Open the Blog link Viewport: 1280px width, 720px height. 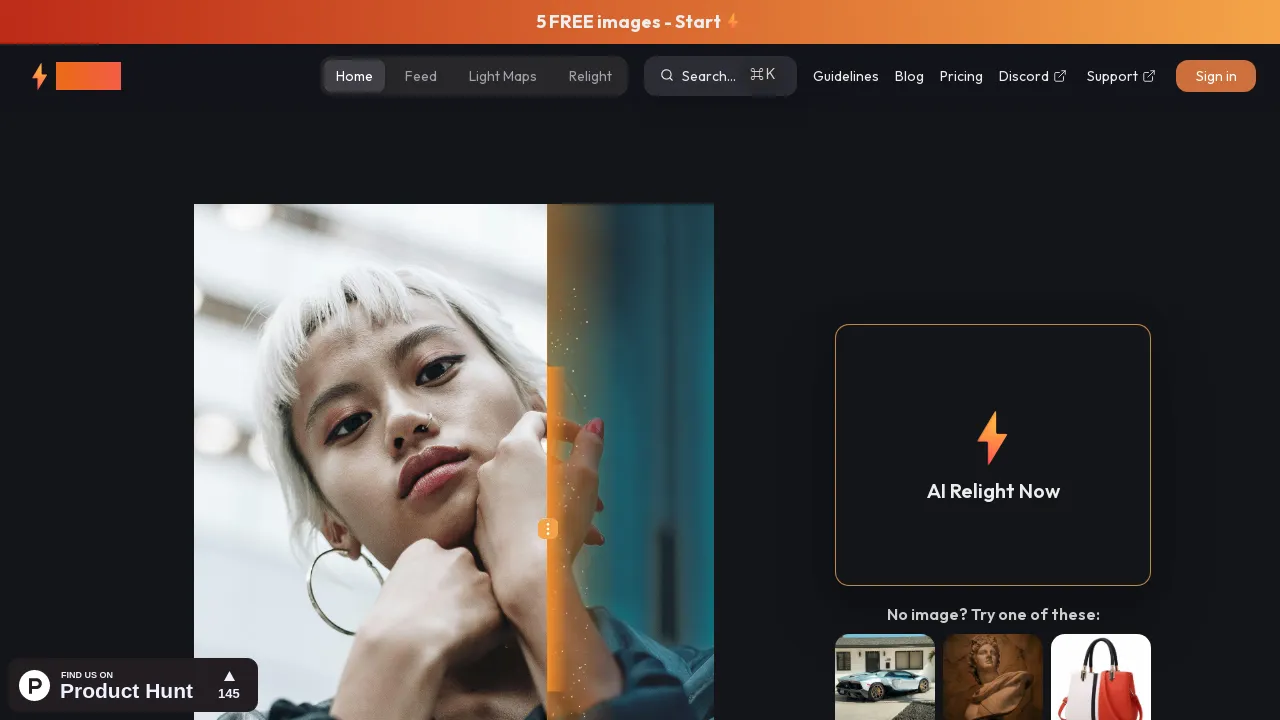(908, 76)
